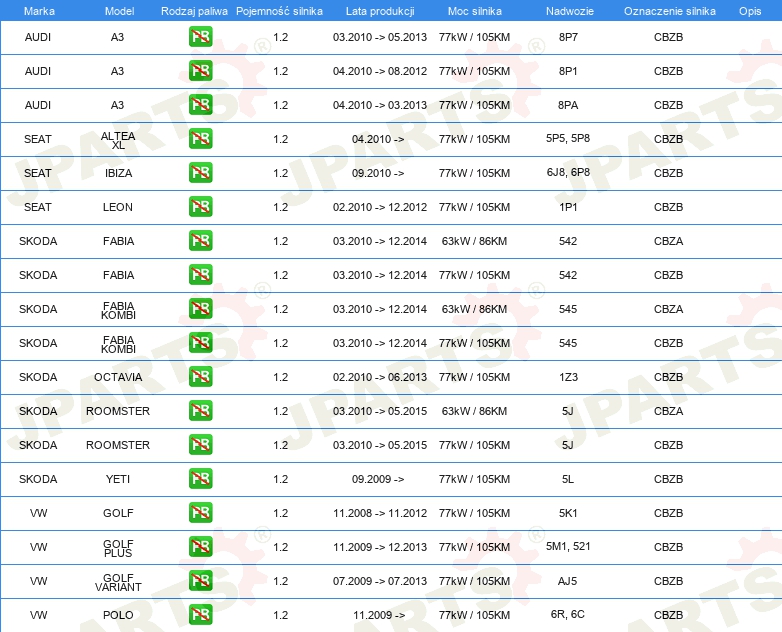Click fuel icon in VW Polo row
This screenshot has width=782, height=632.
(x=200, y=615)
